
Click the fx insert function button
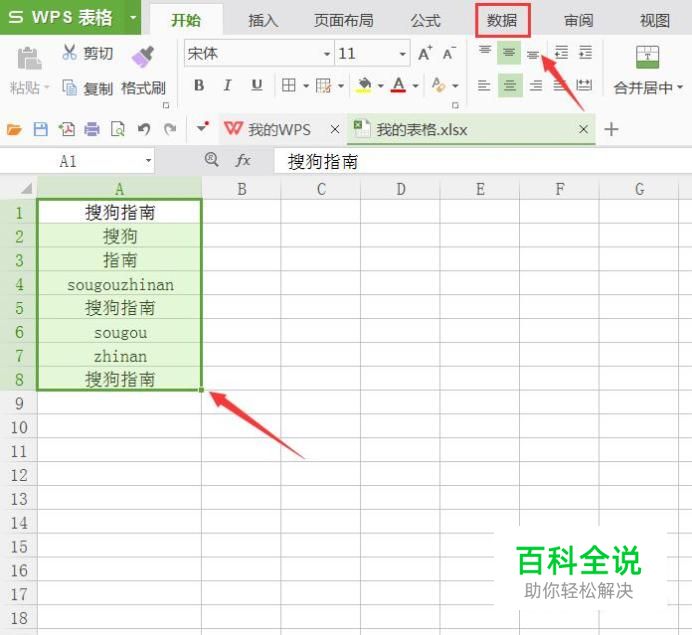243,160
